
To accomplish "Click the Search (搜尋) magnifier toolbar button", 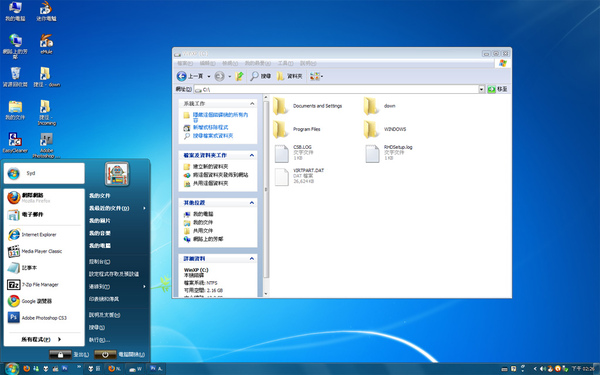I will pos(261,76).
